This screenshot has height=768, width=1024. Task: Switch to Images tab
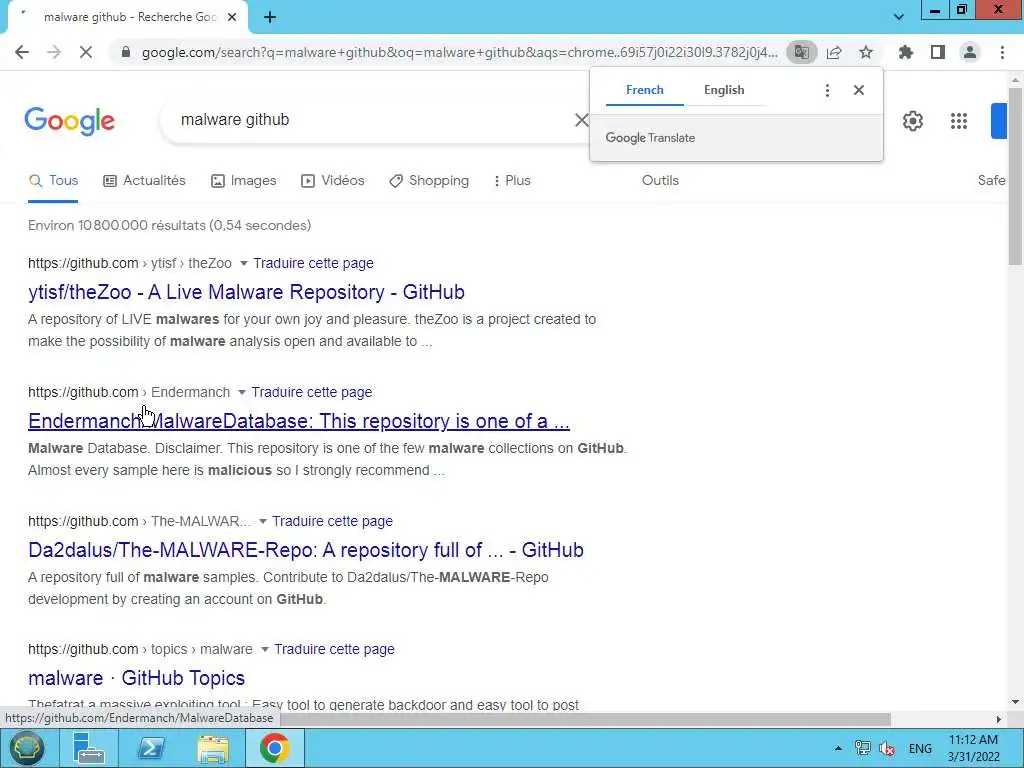pos(244,181)
